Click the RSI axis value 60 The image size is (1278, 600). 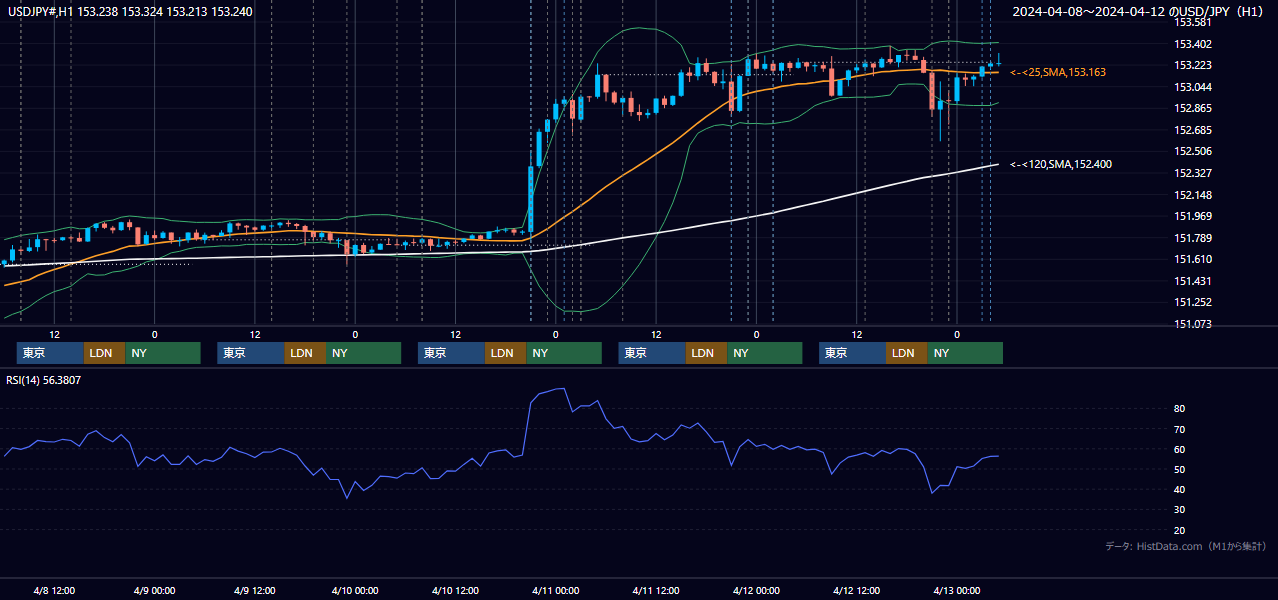click(1180, 449)
